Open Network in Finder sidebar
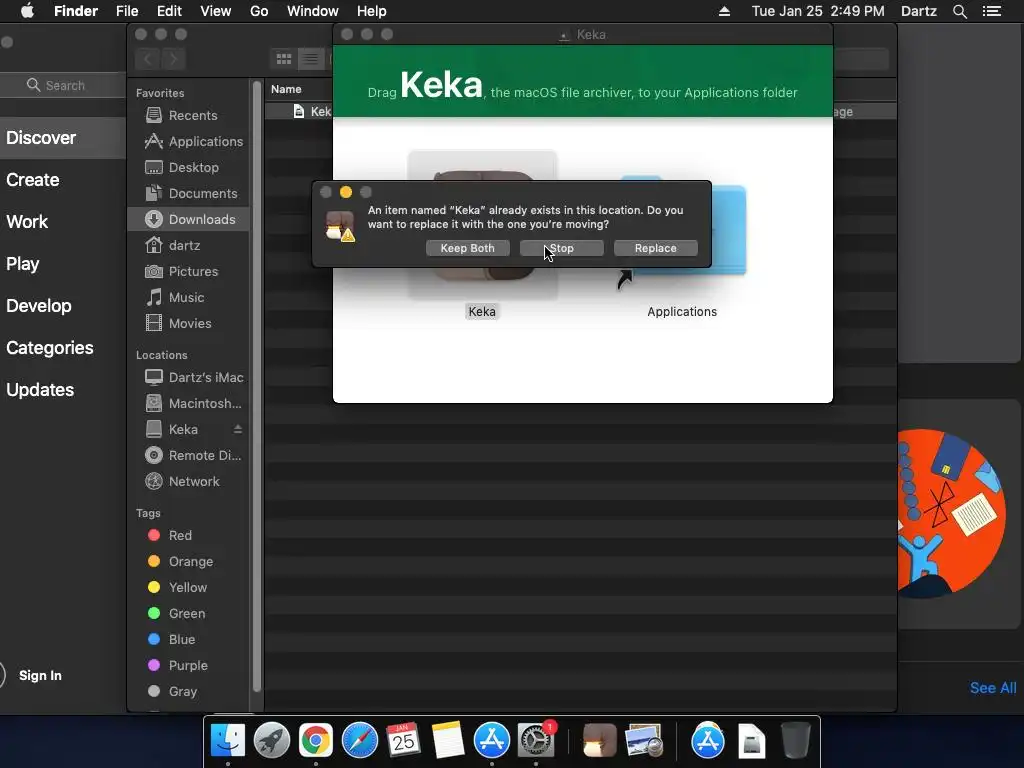Screen dimensions: 1024x768 182,481
